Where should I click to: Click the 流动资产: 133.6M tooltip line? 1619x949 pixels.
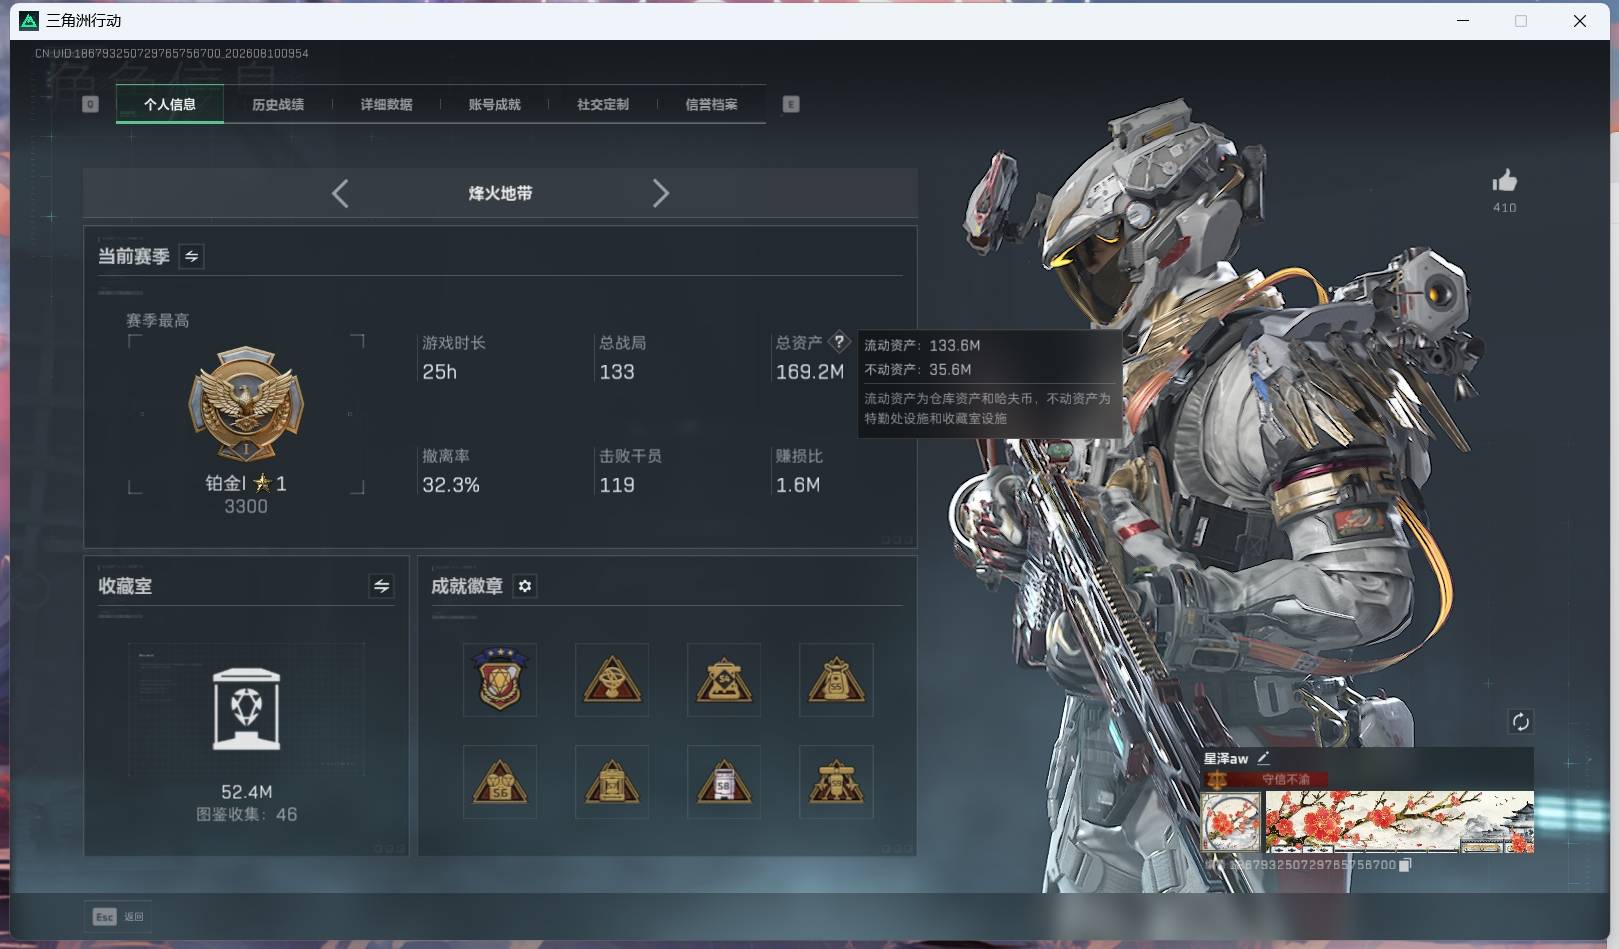922,345
